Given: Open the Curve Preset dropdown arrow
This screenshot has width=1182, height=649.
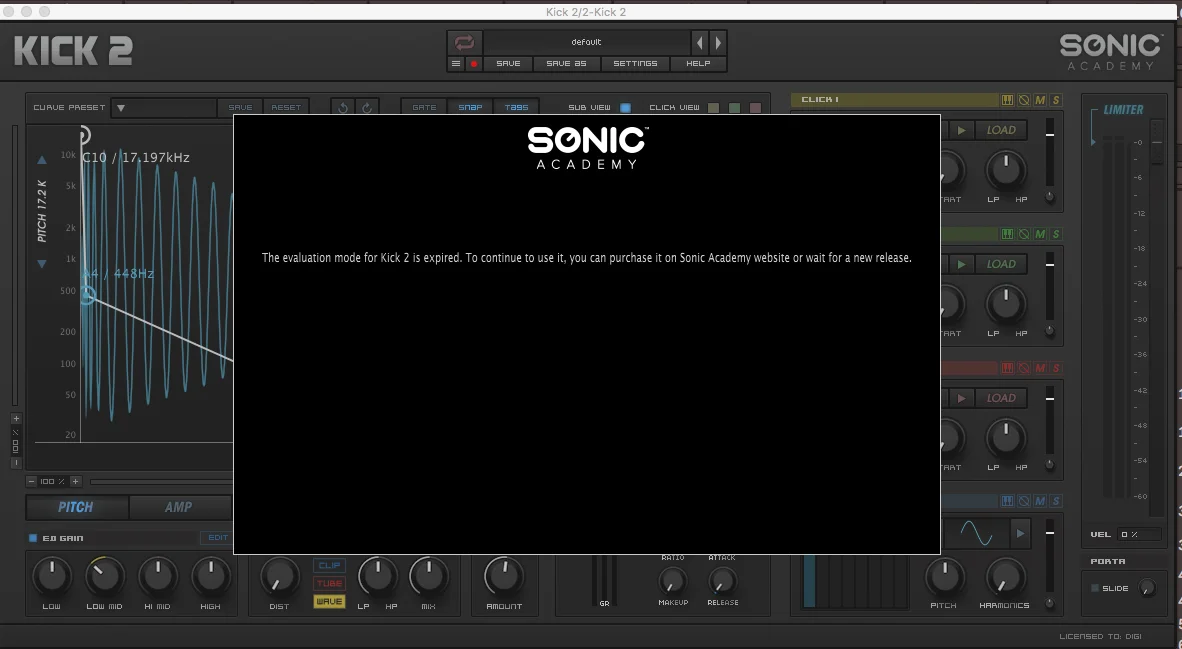Looking at the screenshot, I should point(121,108).
